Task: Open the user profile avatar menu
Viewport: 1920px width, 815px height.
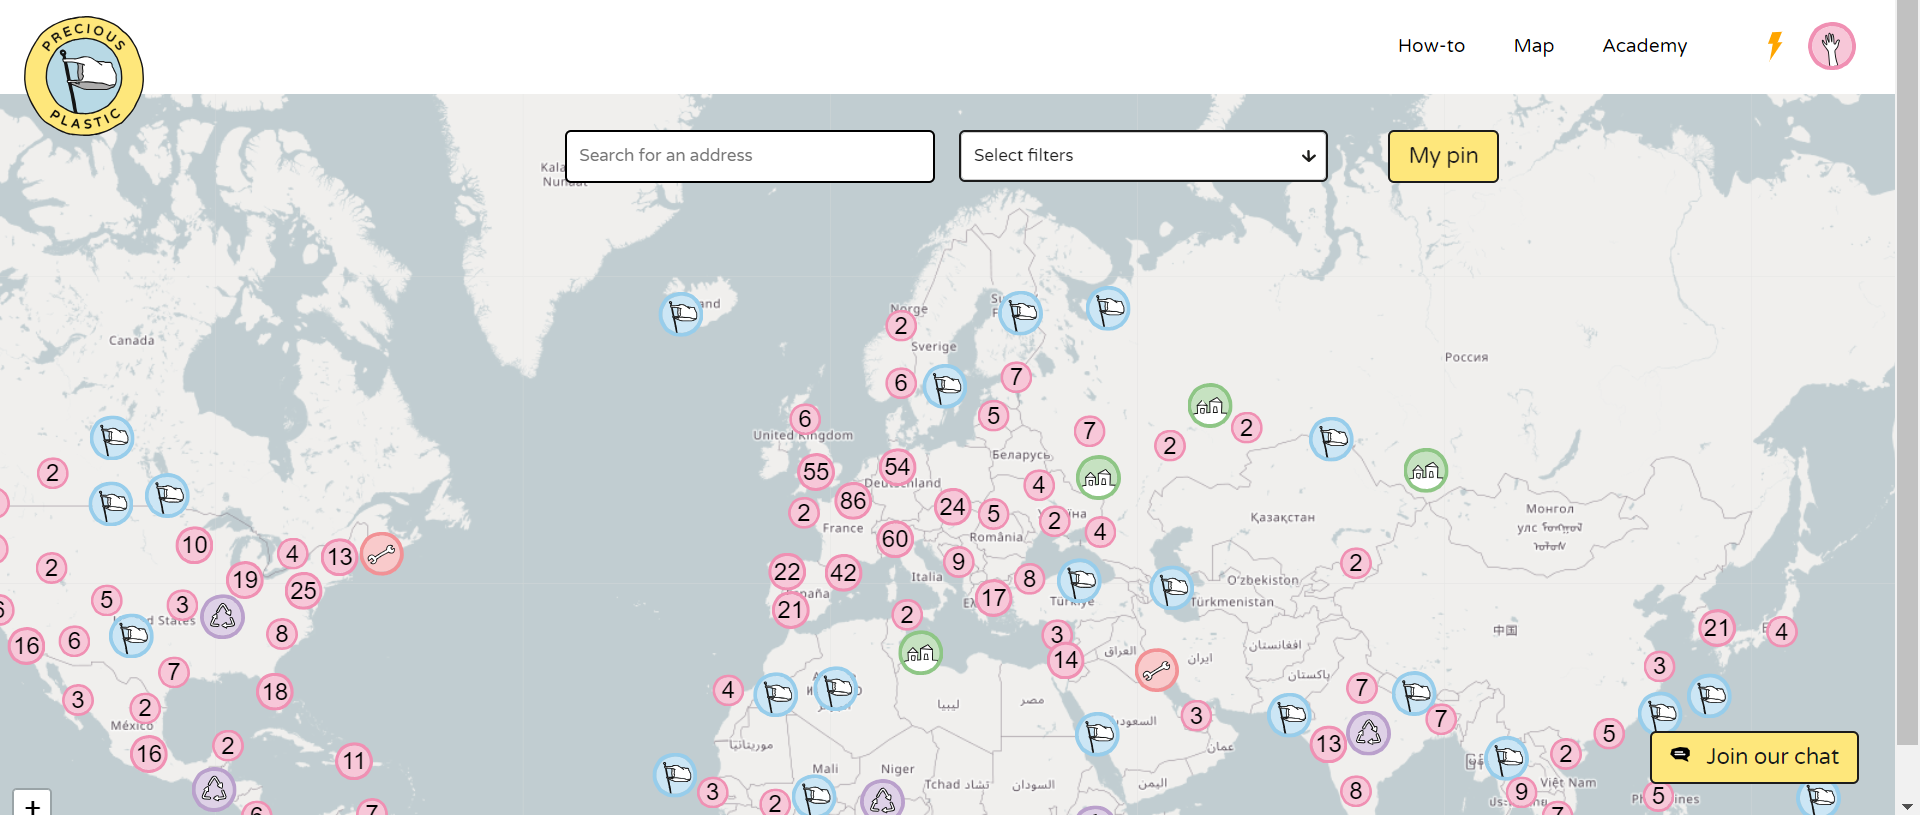Action: (1832, 46)
